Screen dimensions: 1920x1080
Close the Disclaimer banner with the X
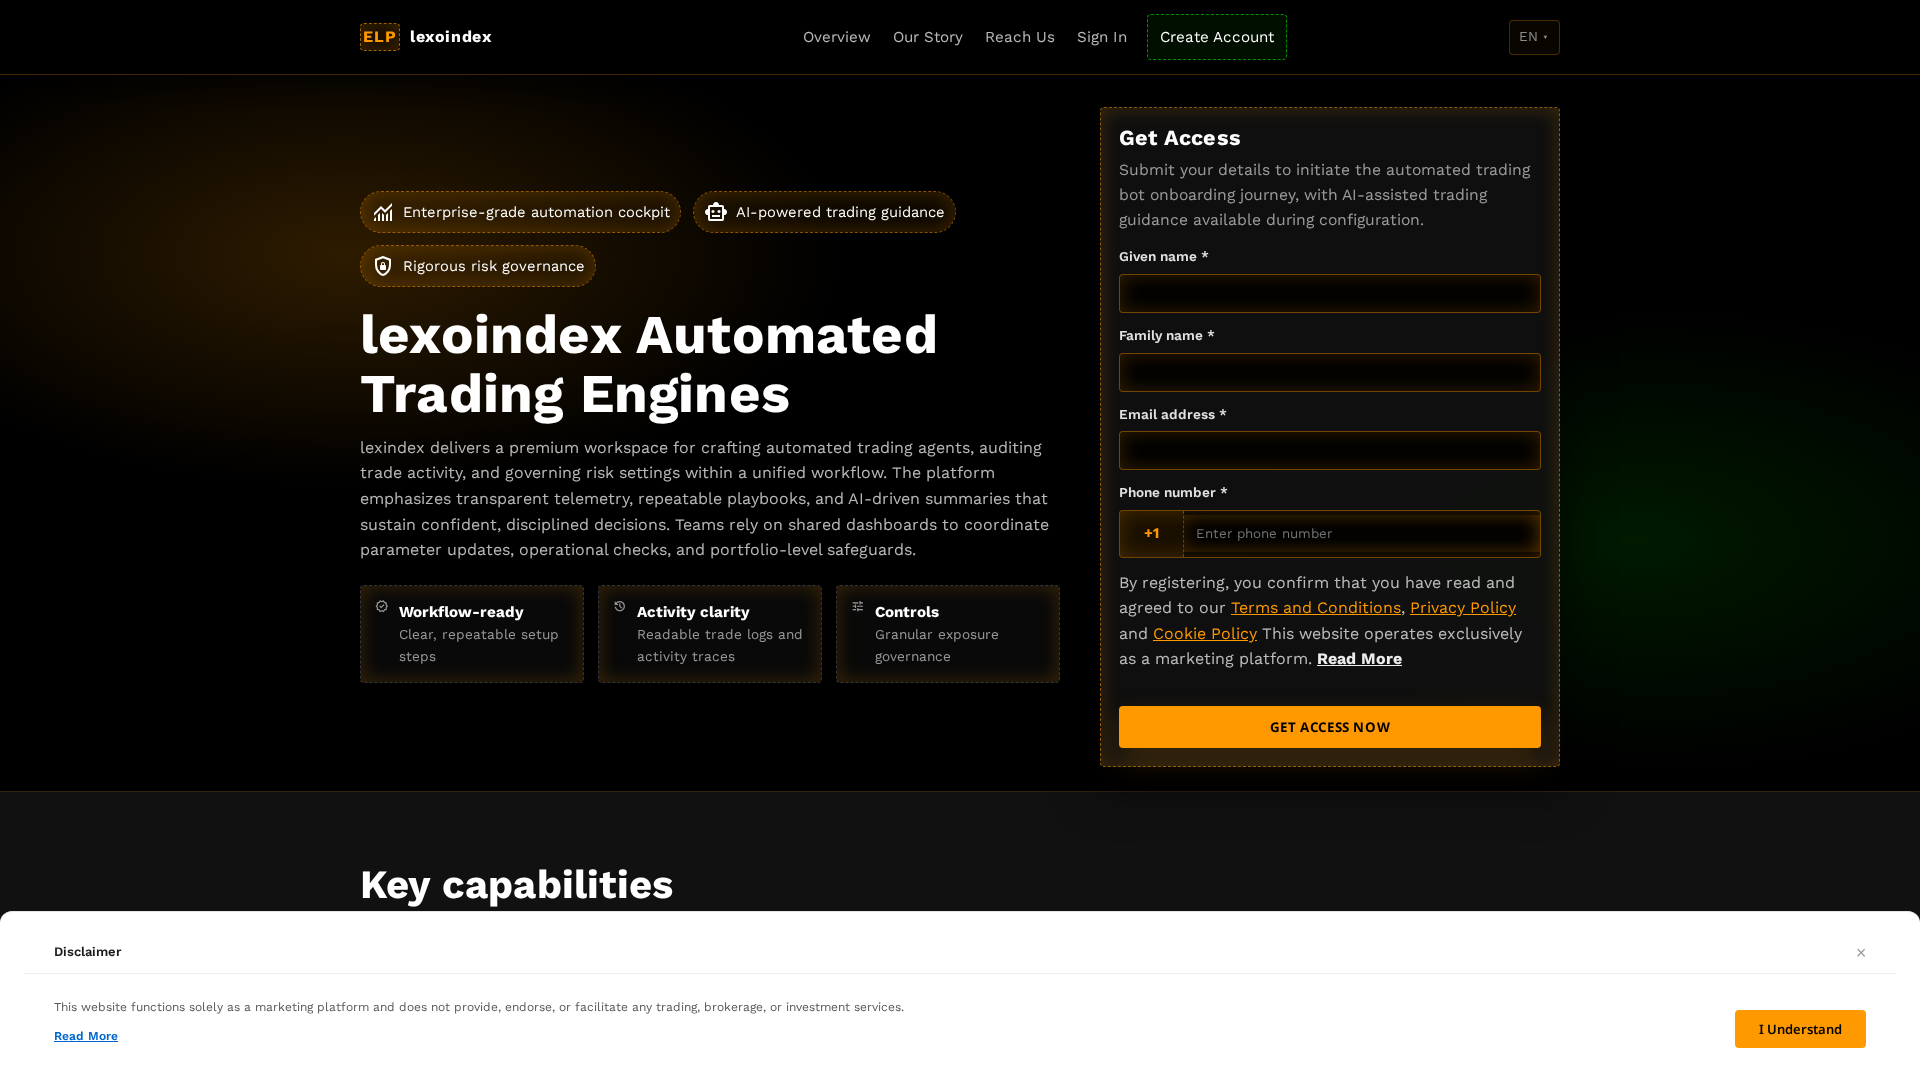pyautogui.click(x=1861, y=953)
